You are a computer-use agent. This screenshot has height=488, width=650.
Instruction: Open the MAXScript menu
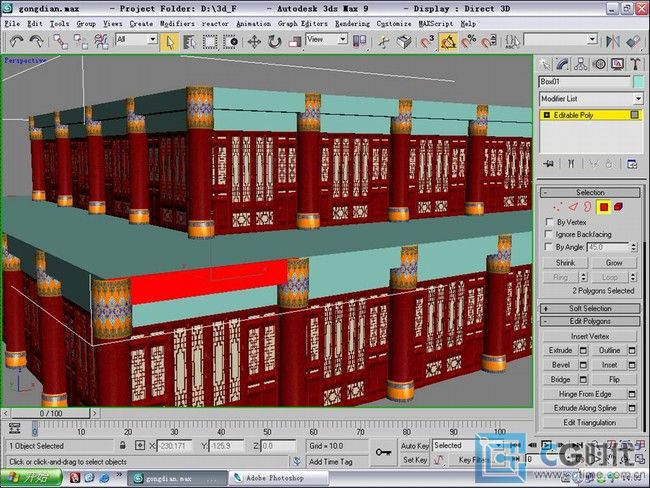[x=436, y=24]
